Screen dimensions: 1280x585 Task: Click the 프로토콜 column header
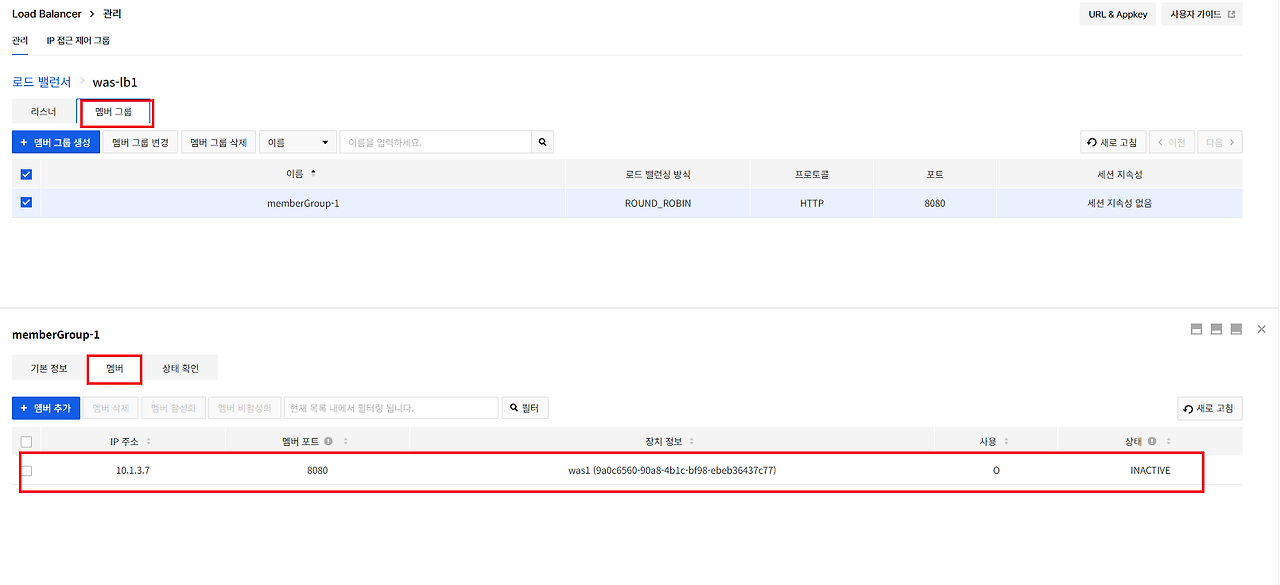click(x=811, y=174)
